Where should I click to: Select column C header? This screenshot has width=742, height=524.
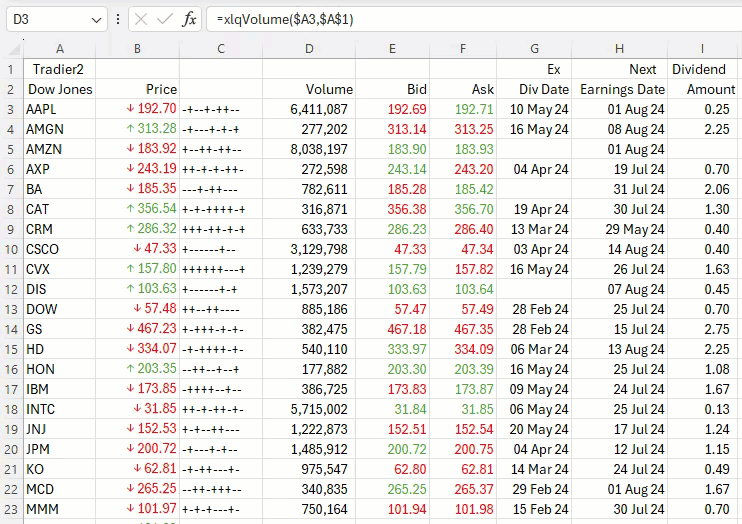(221, 49)
